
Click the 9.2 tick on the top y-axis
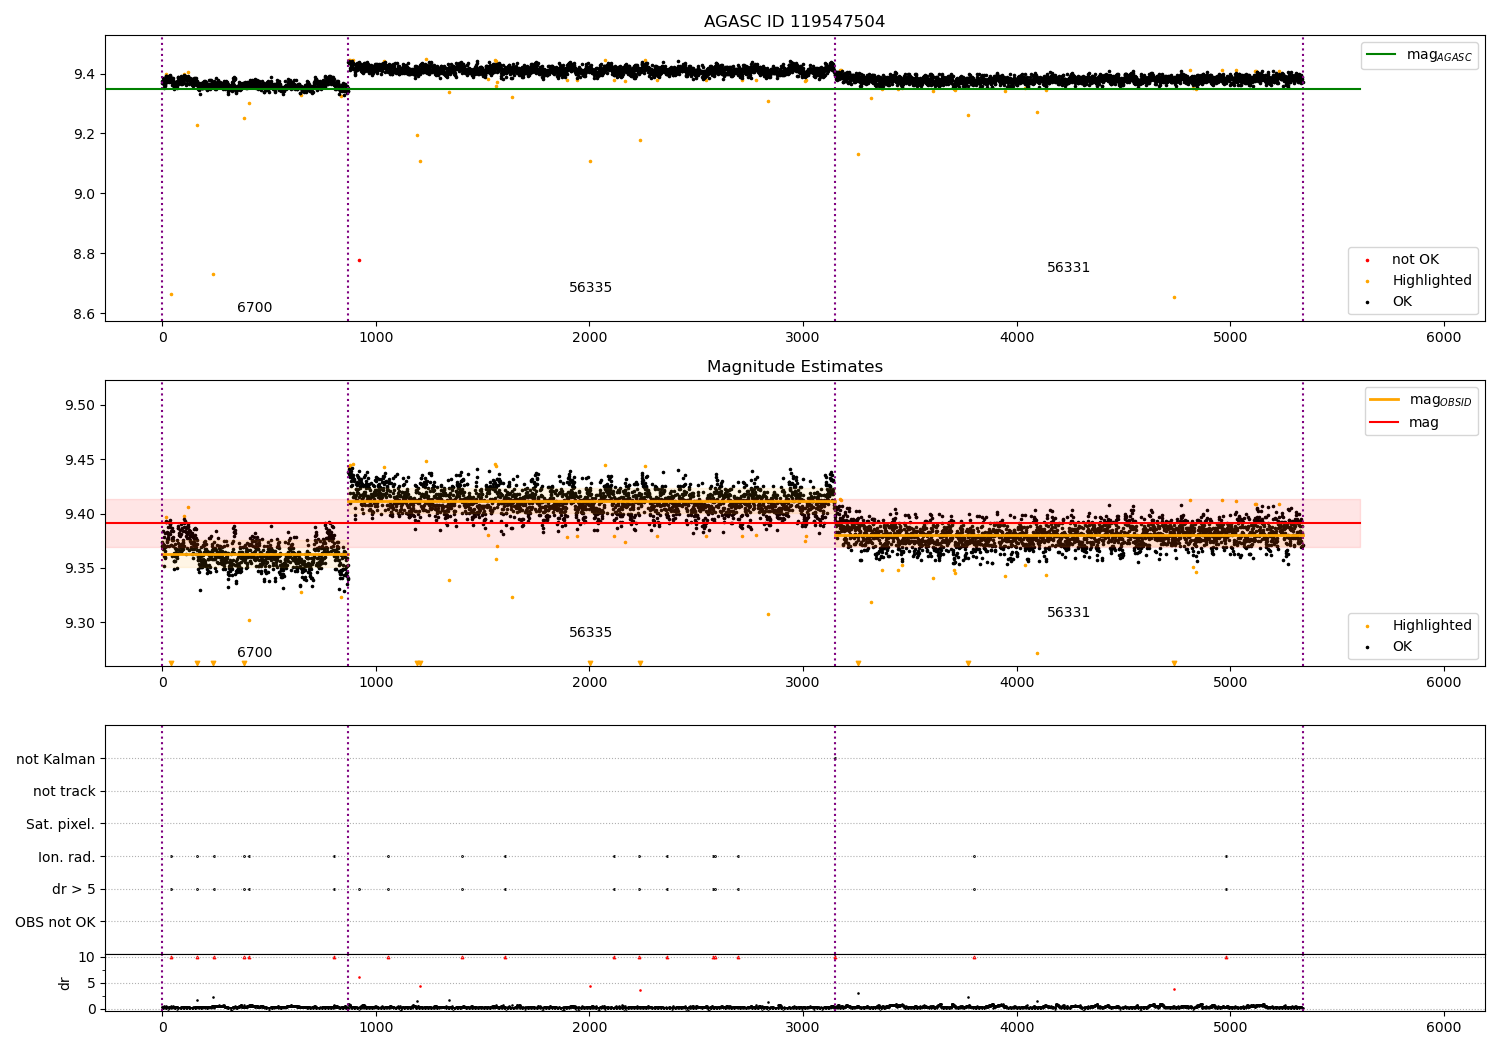click(x=83, y=135)
